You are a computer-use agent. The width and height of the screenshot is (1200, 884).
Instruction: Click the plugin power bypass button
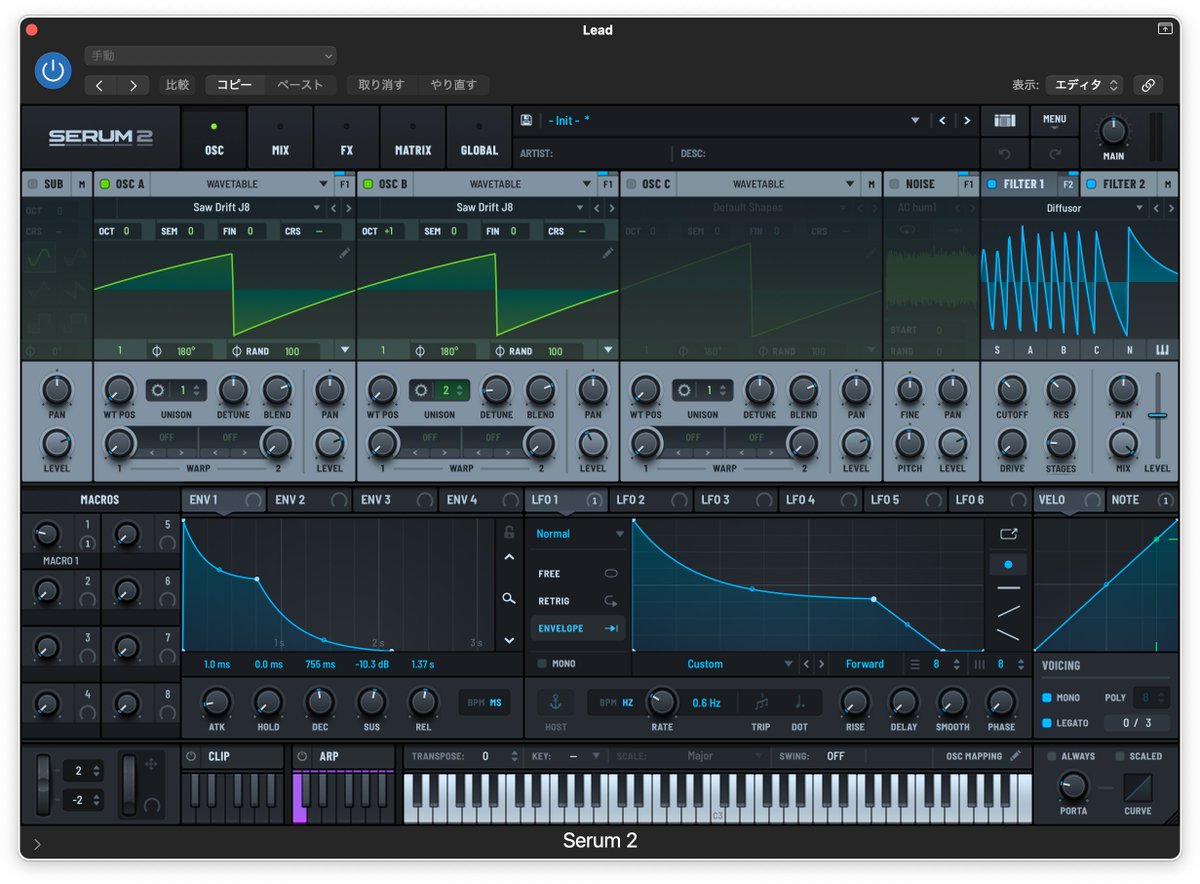point(52,71)
